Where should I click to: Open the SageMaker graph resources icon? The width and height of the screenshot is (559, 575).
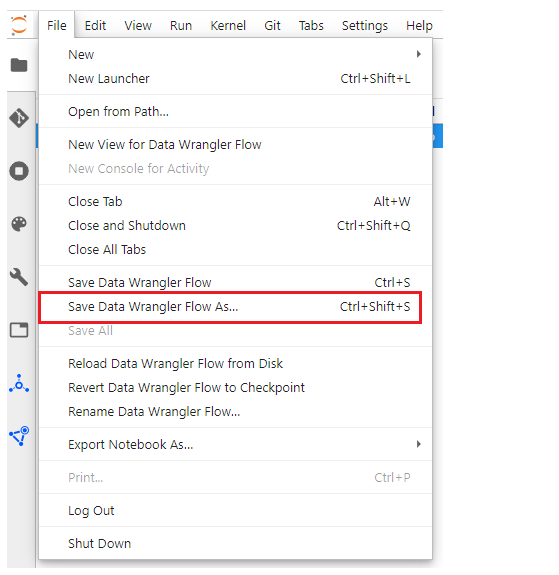point(19,436)
